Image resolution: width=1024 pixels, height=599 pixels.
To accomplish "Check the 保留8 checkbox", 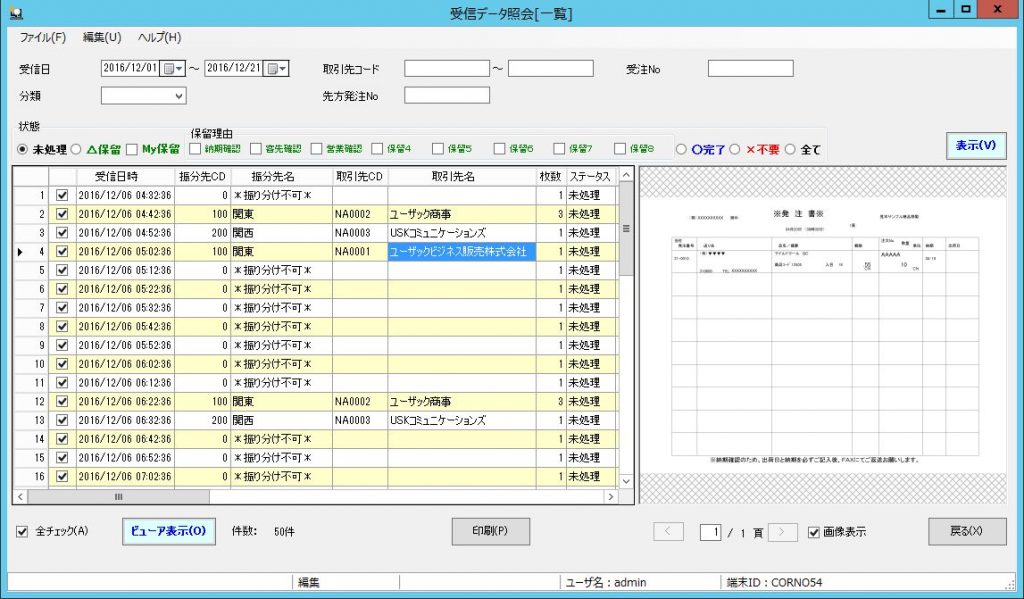I will tap(620, 149).
